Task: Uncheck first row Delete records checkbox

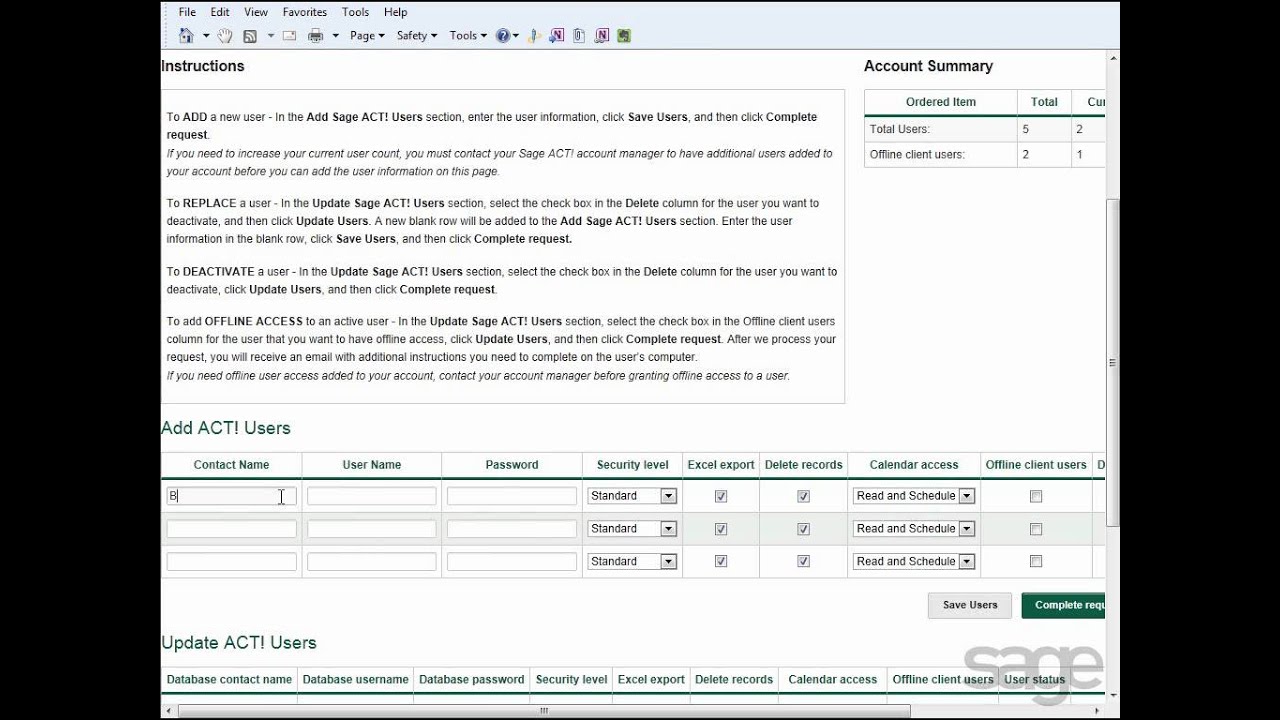Action: point(803,496)
